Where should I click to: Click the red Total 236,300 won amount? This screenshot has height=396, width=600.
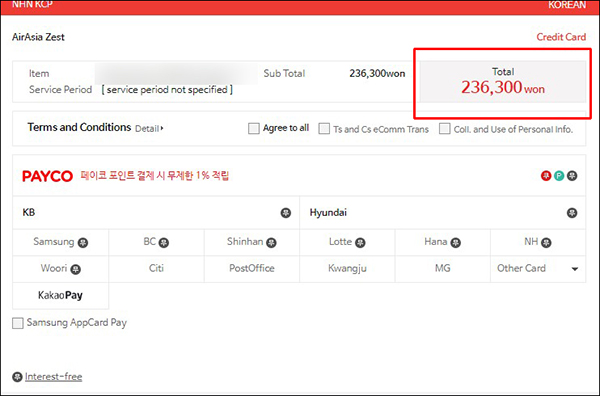pos(502,88)
